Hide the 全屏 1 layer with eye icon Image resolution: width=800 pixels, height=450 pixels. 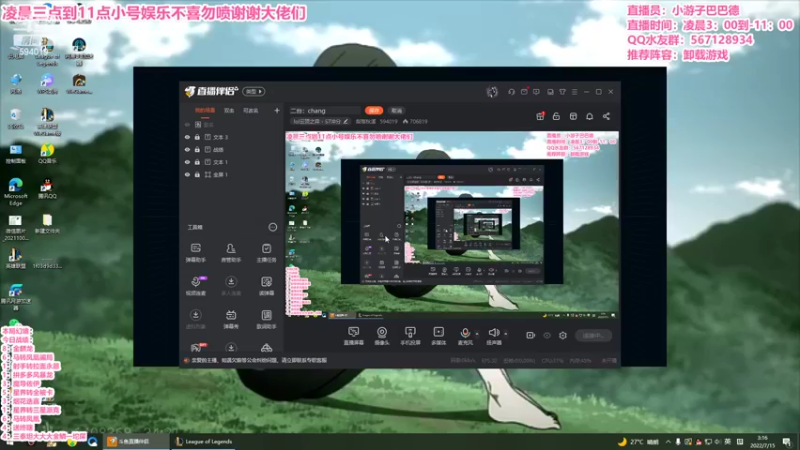tap(187, 174)
